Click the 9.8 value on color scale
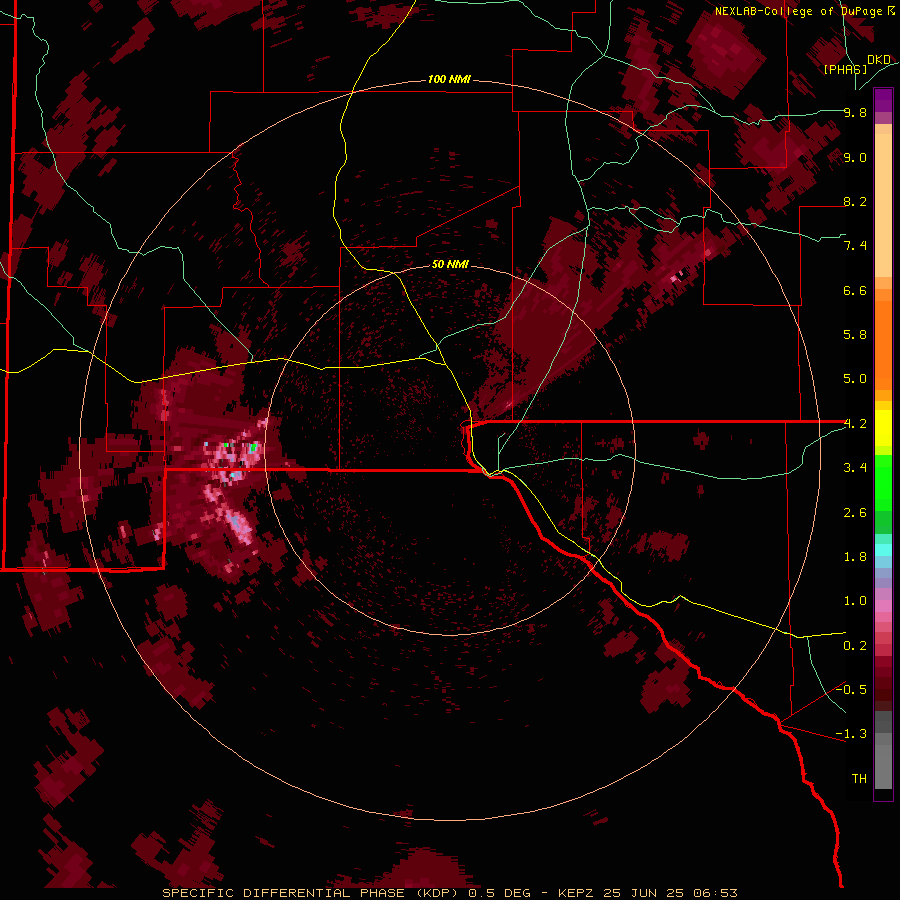 pyautogui.click(x=855, y=112)
